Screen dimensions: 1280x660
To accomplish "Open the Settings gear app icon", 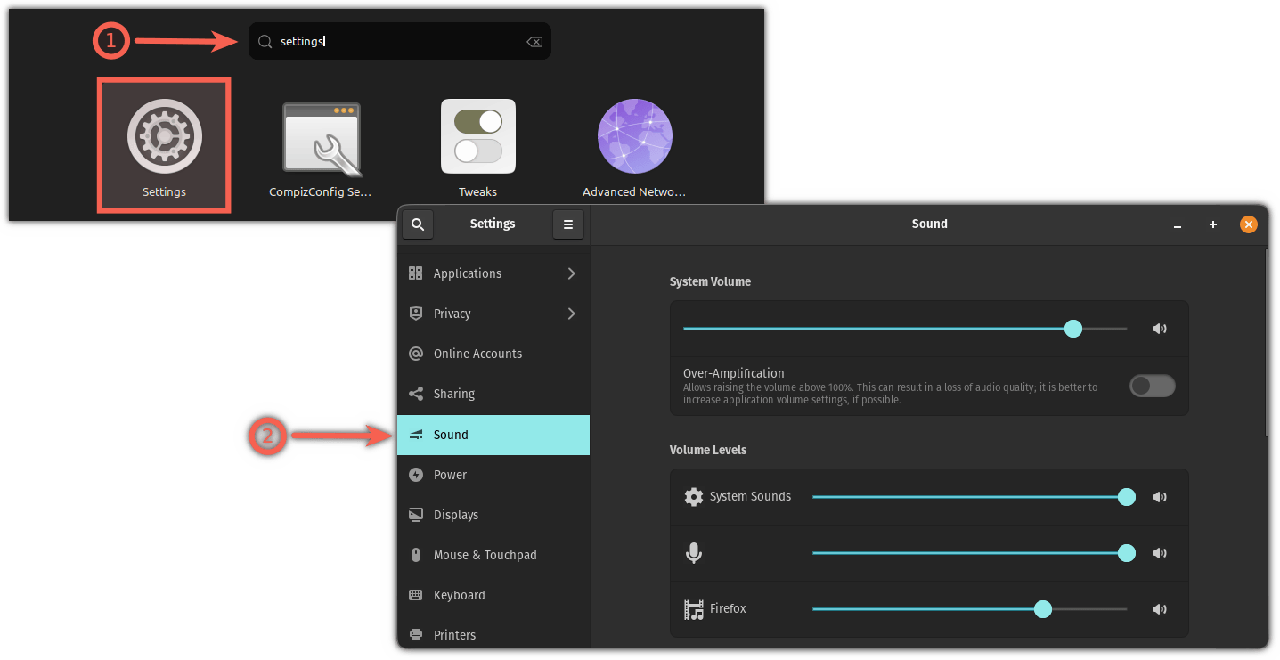I will 164,137.
